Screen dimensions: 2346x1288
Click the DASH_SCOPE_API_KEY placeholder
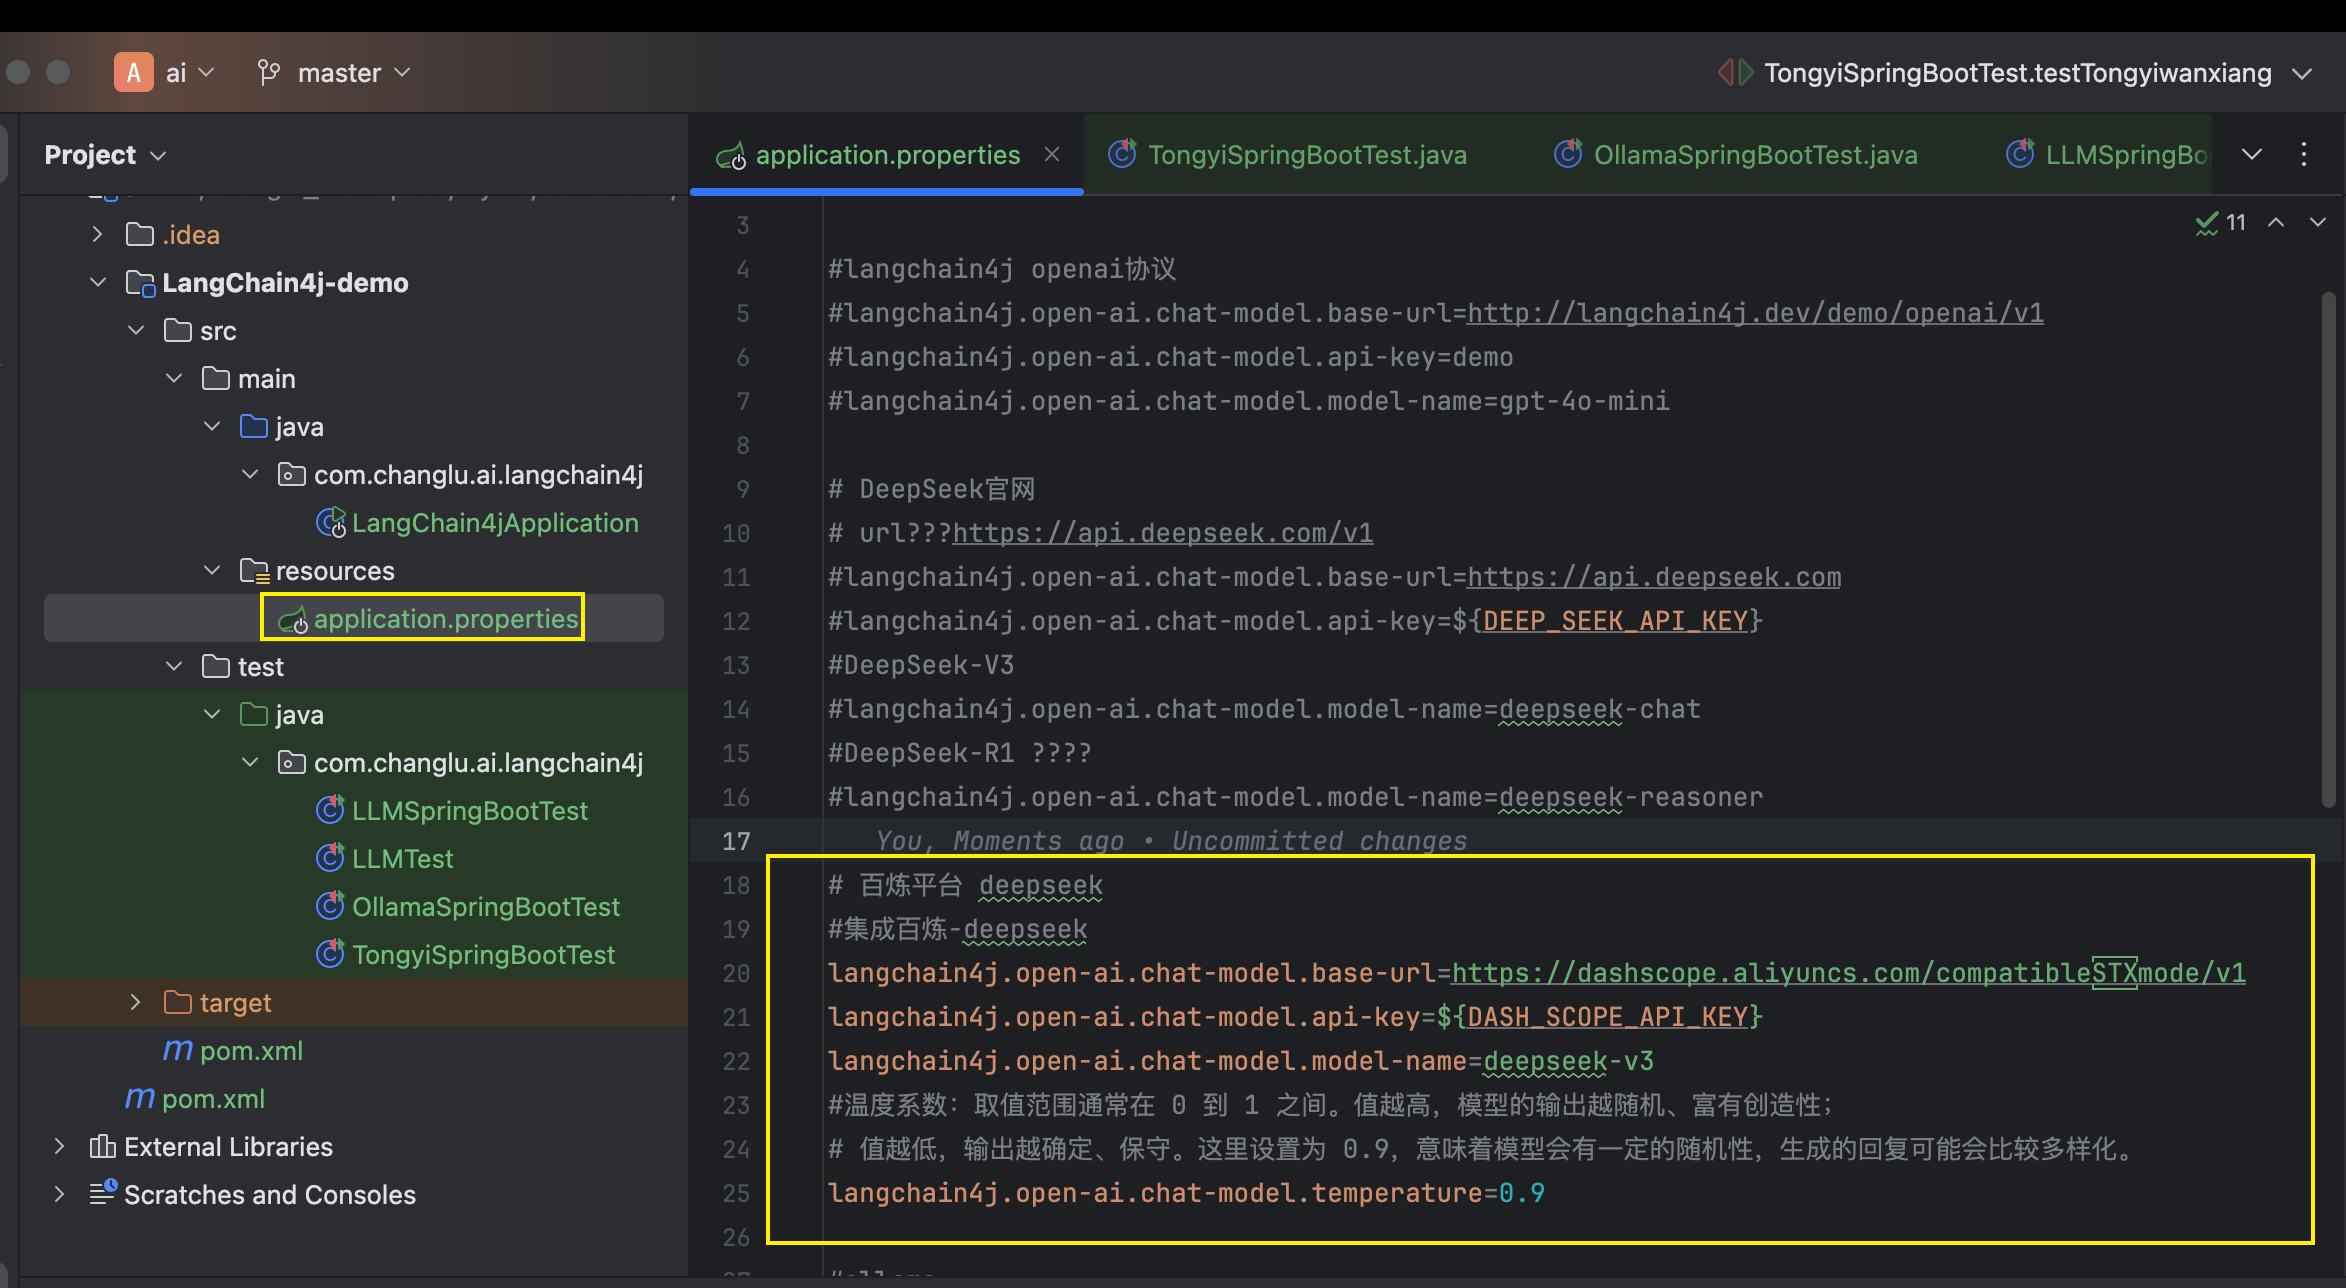[1607, 1017]
